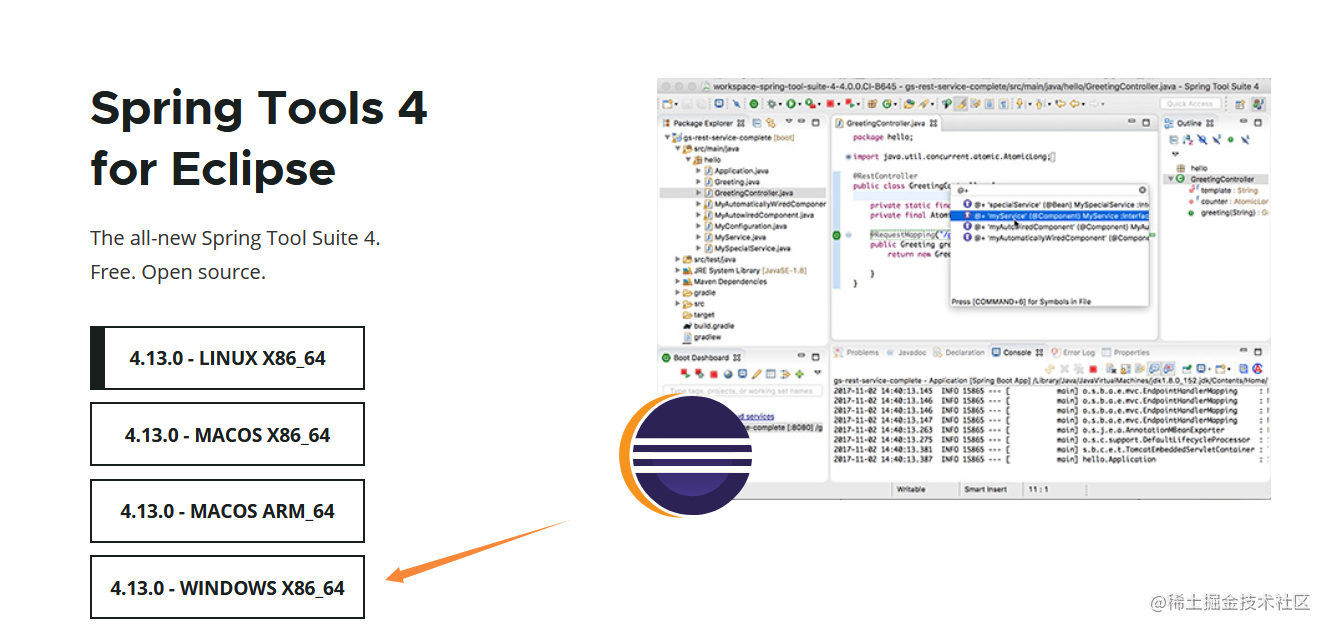Viewport: 1330px width, 632px height.
Task: Open the Properties tab
Action: [x=1126, y=352]
